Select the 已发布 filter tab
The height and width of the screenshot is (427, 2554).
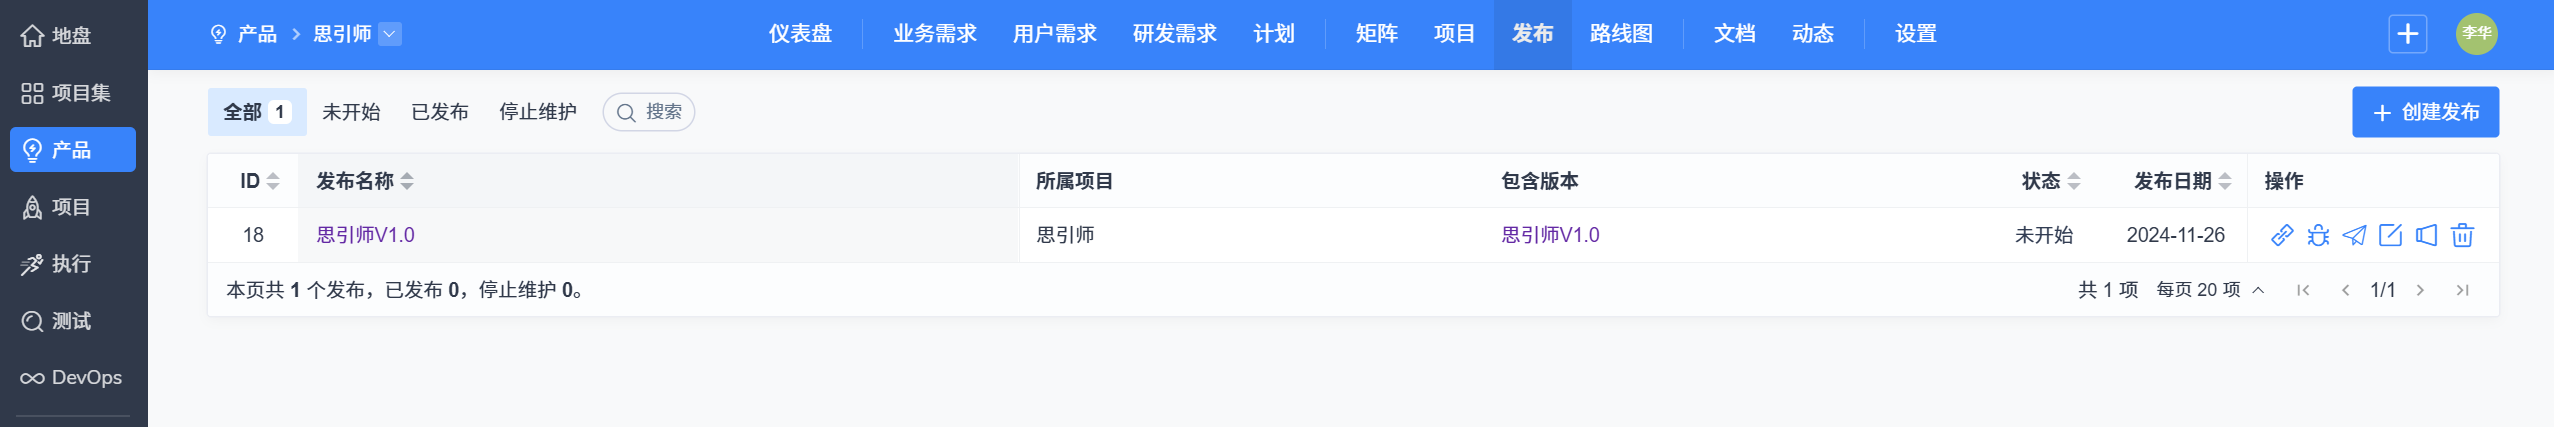click(440, 112)
